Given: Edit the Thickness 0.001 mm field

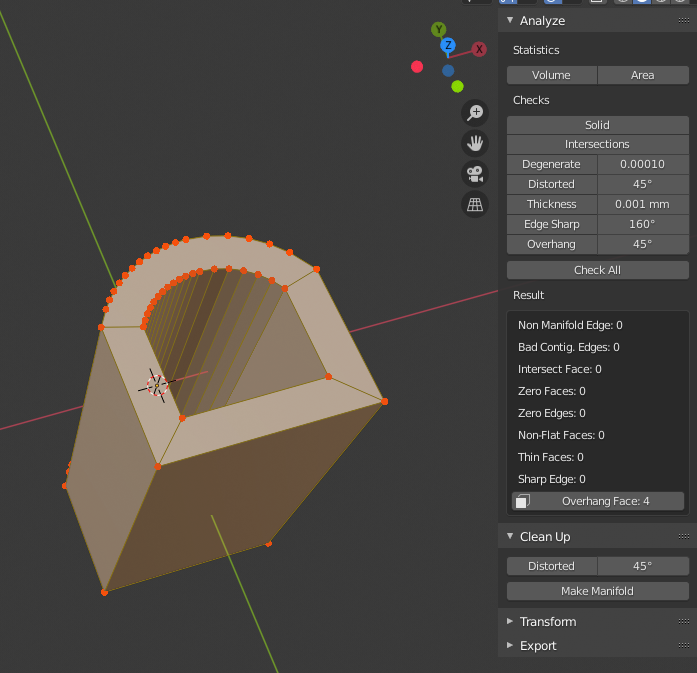Looking at the screenshot, I should [643, 204].
